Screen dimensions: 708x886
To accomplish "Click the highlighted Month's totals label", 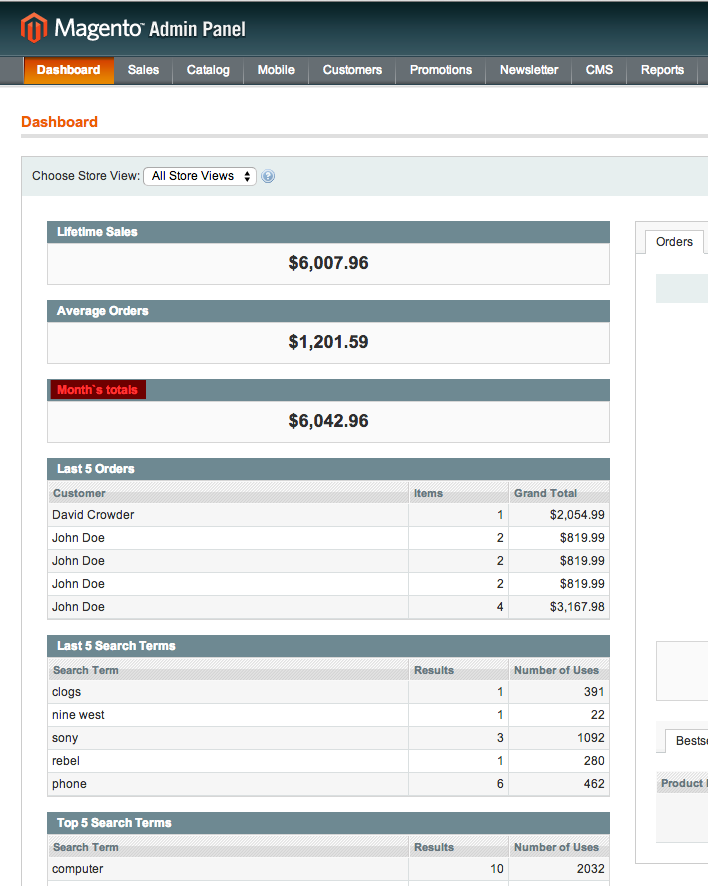I will (98, 390).
